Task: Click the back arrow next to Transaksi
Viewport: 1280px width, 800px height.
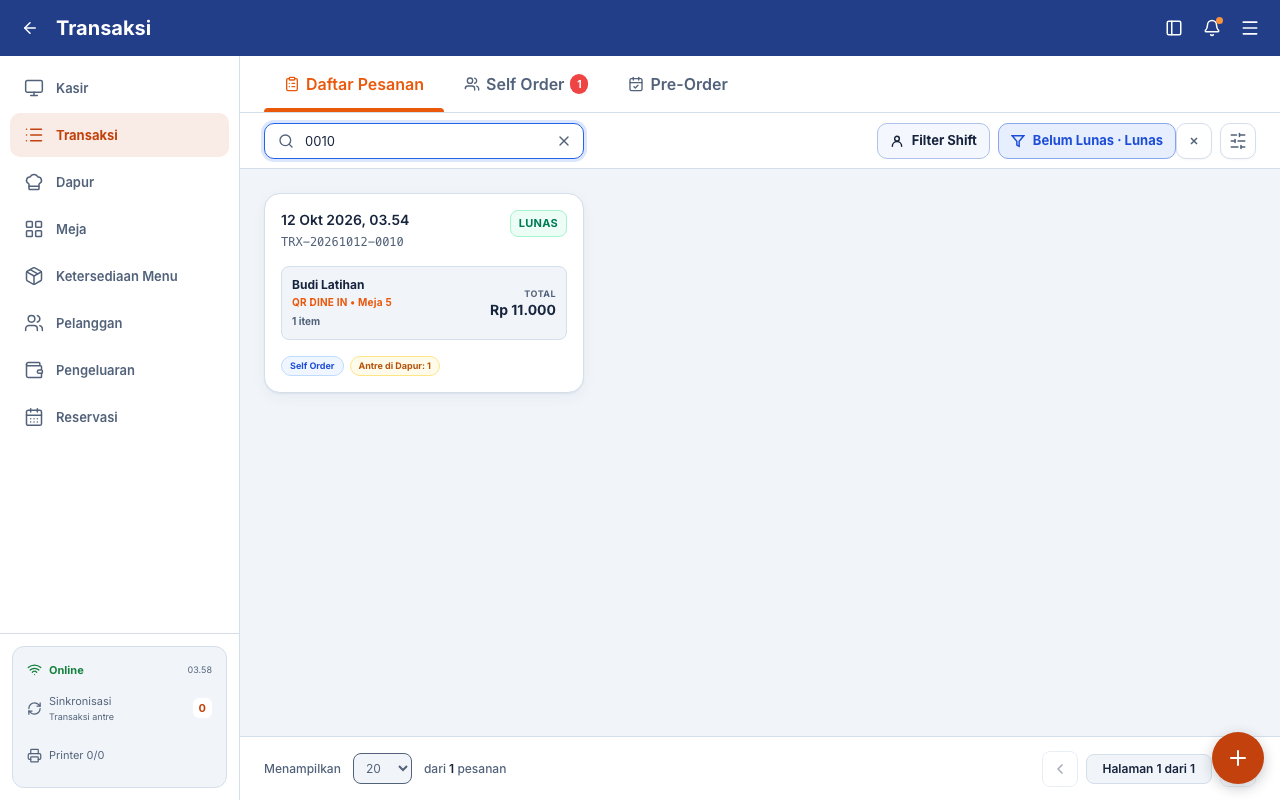Action: [30, 28]
